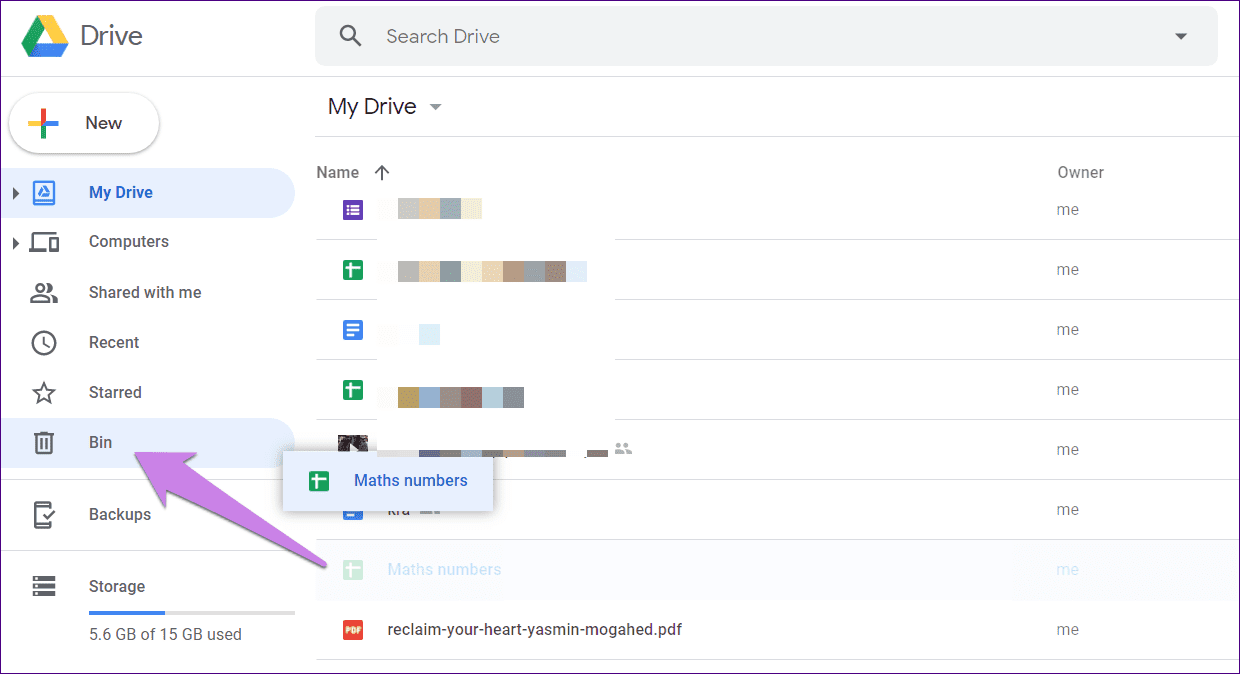The height and width of the screenshot is (674, 1240).
Task: Click faded Sheets icon of Maths numbers
Action: 353,570
